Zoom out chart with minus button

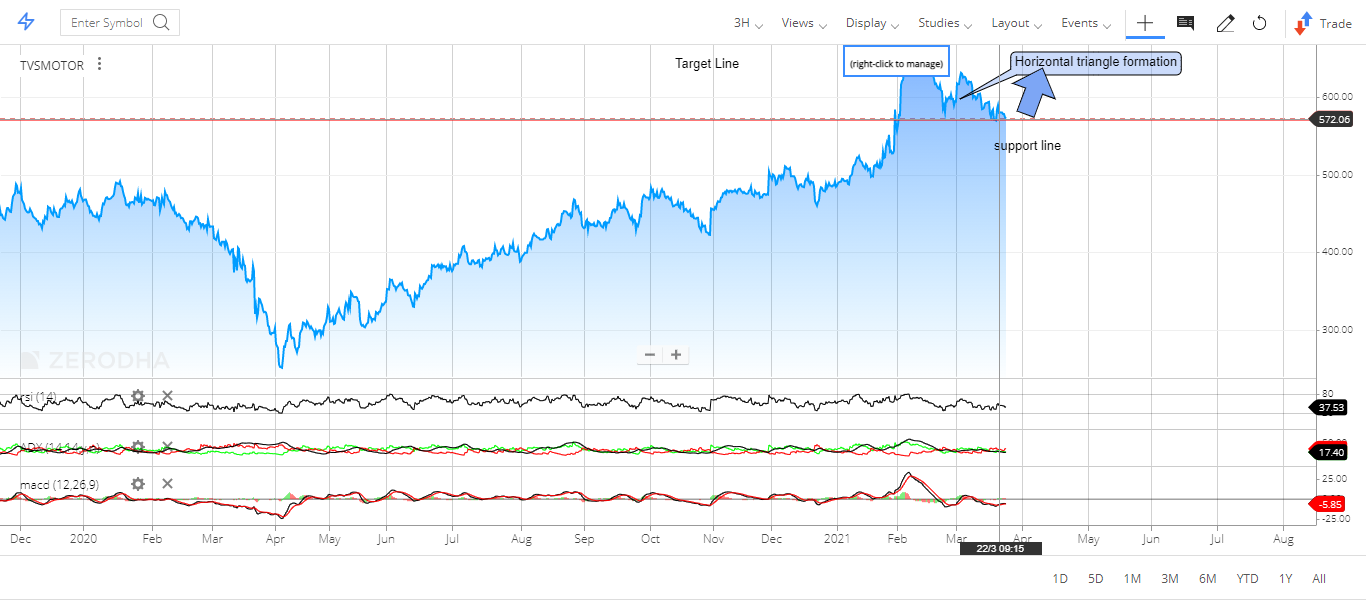click(x=650, y=354)
